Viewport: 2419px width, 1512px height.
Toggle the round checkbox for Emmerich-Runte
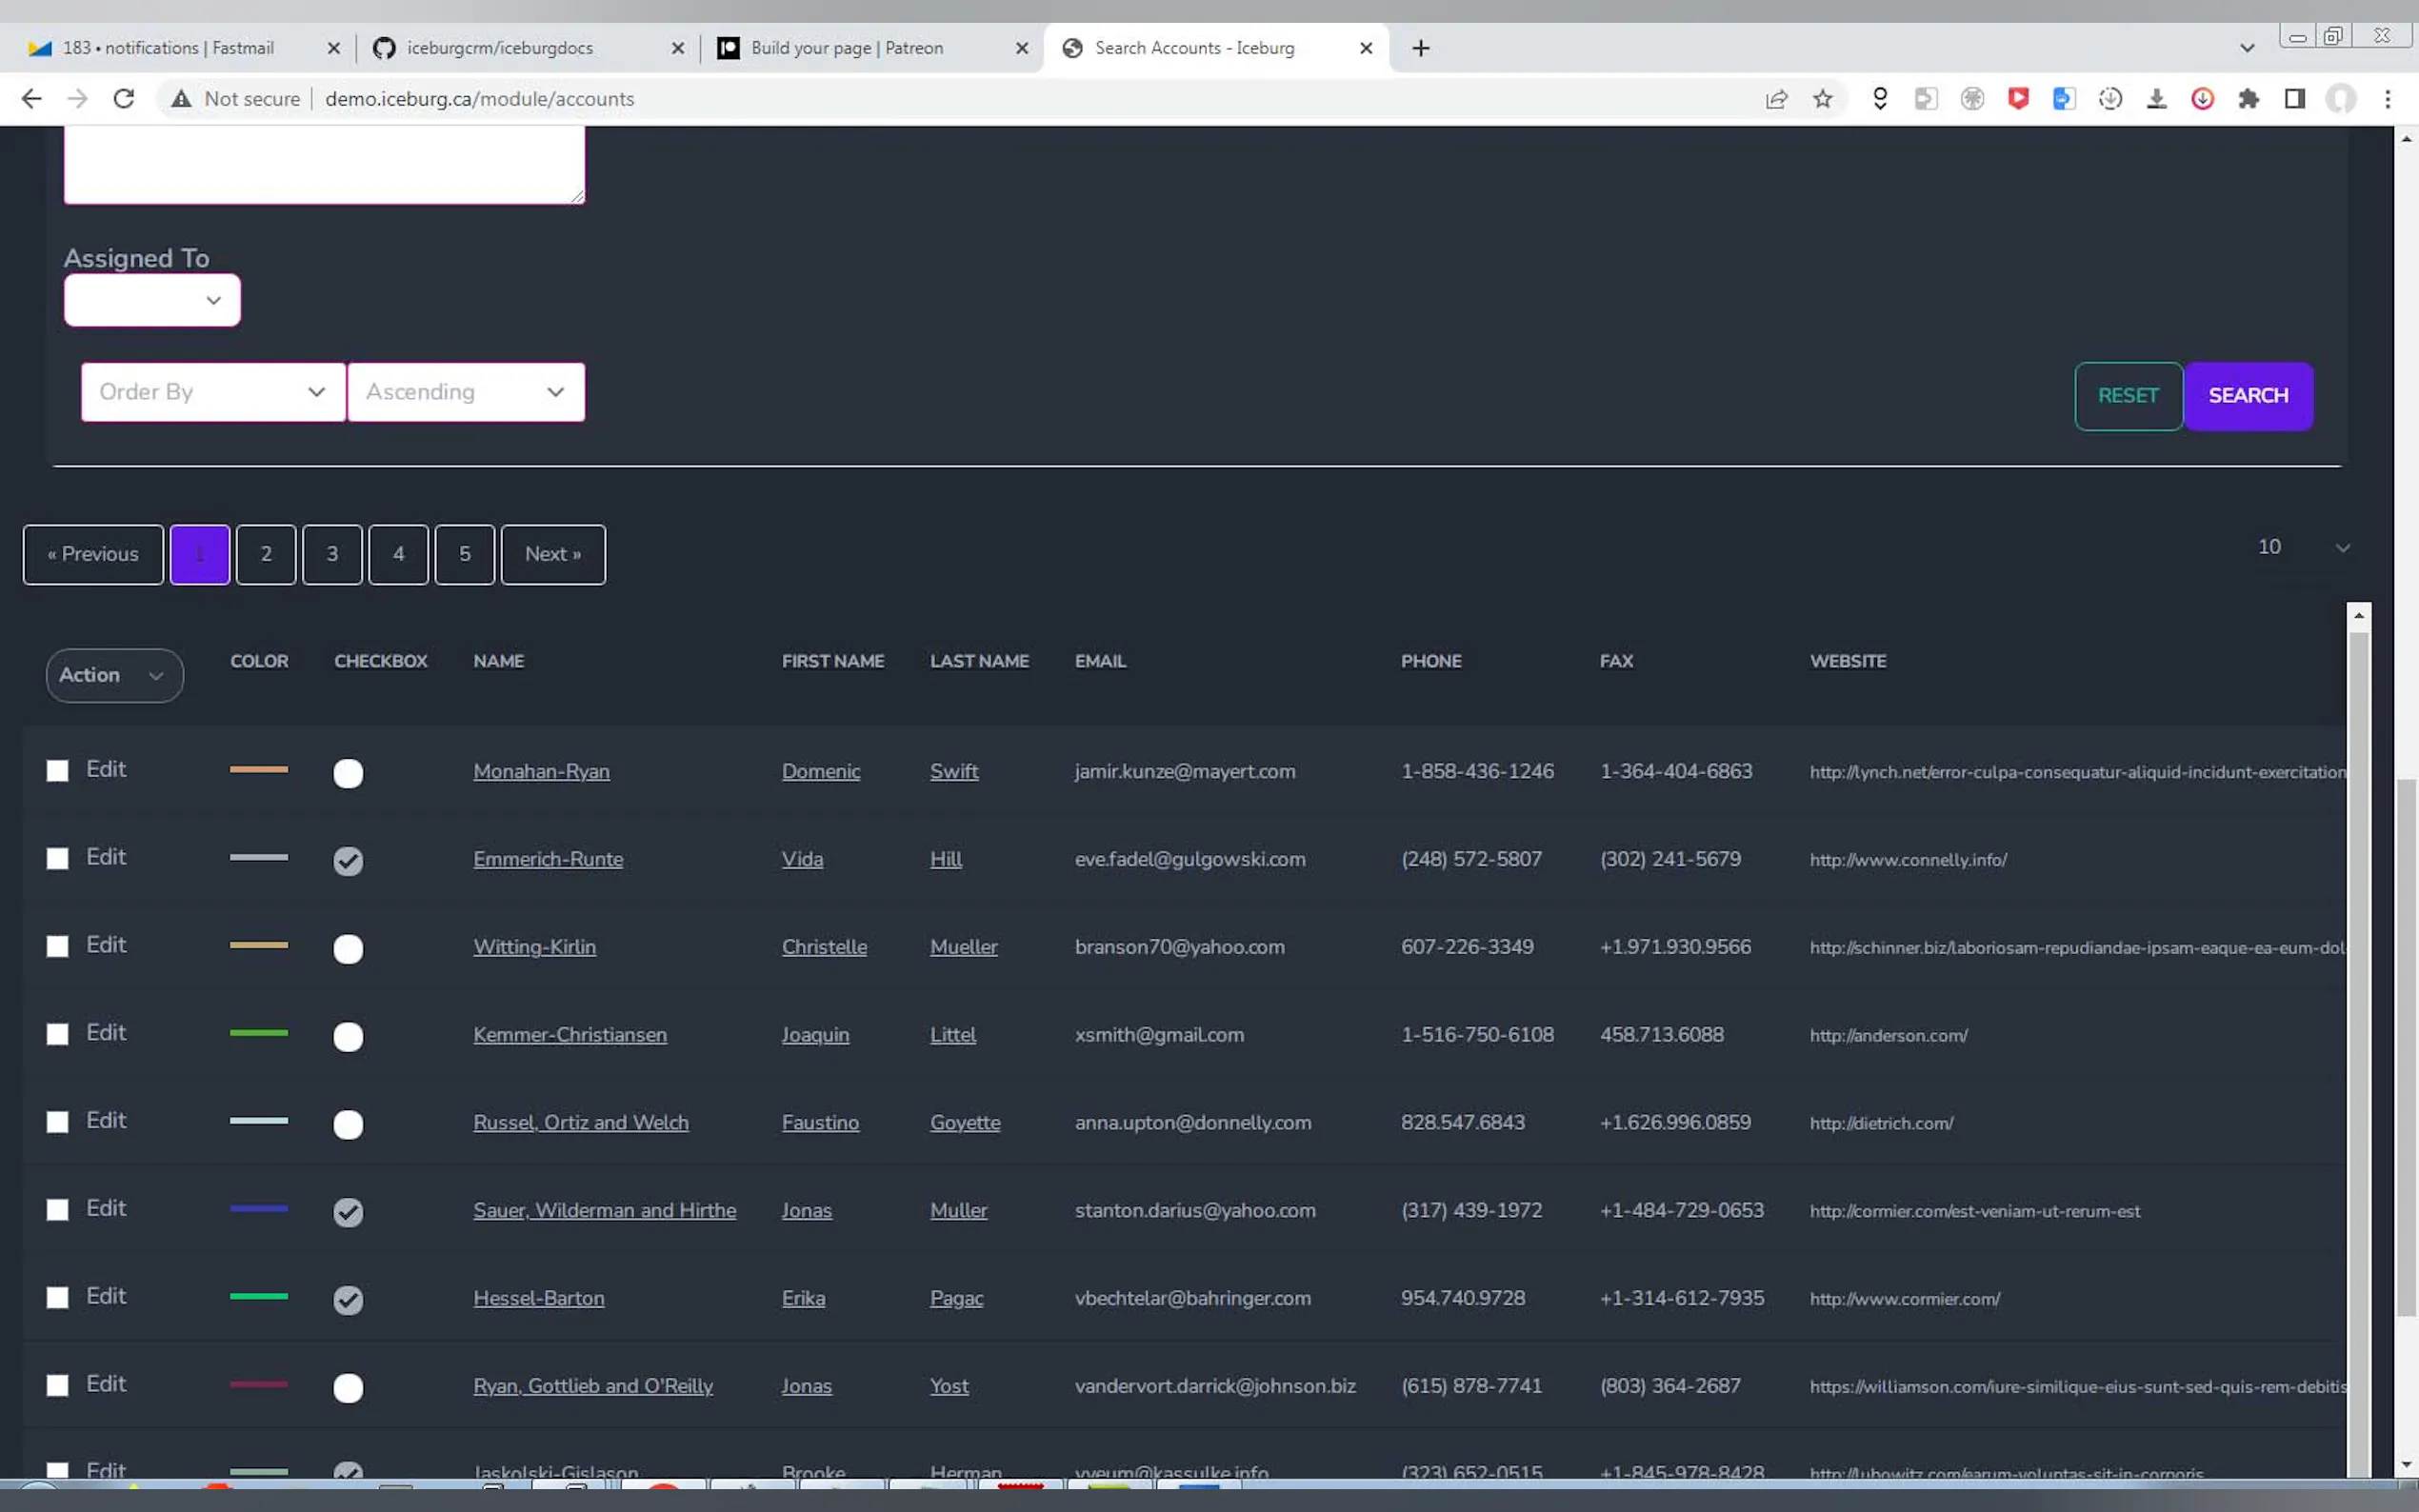click(348, 861)
